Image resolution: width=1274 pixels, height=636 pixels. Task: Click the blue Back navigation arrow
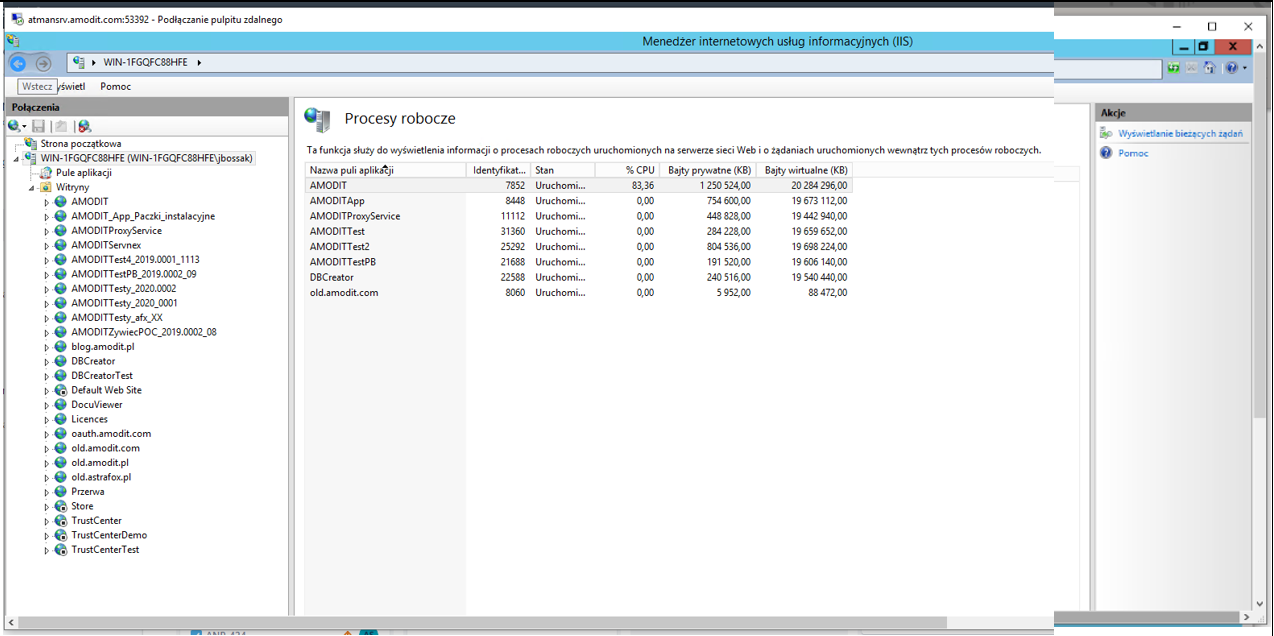[17, 63]
